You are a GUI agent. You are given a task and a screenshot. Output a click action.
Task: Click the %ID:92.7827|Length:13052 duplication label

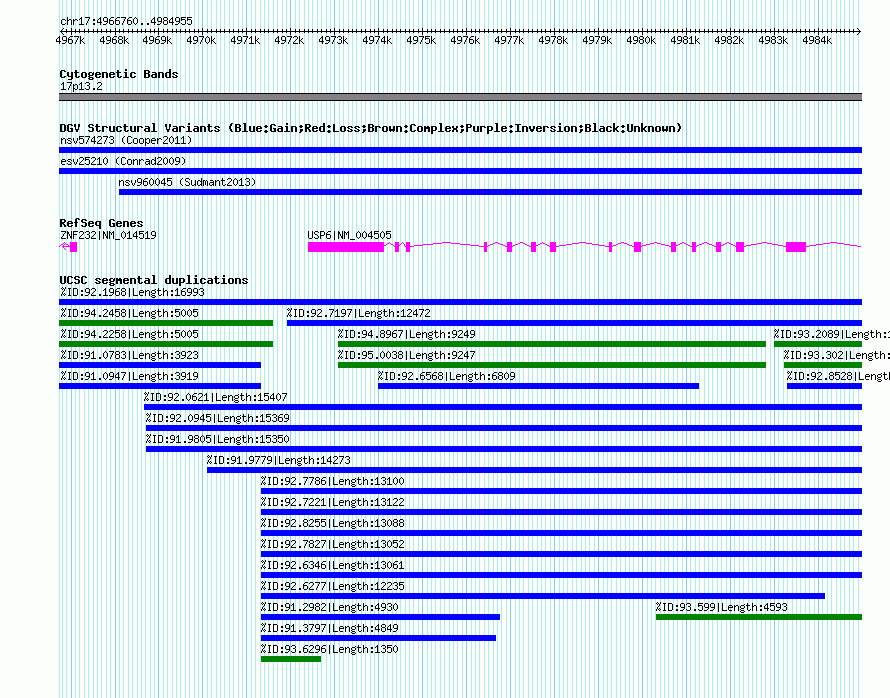(x=333, y=544)
